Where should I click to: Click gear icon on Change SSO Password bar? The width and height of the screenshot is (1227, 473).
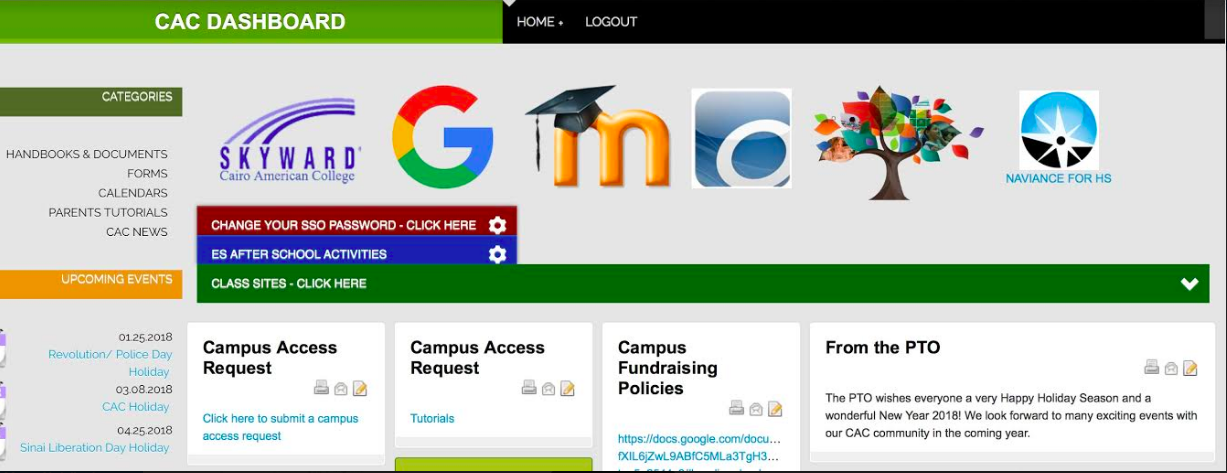(x=497, y=225)
